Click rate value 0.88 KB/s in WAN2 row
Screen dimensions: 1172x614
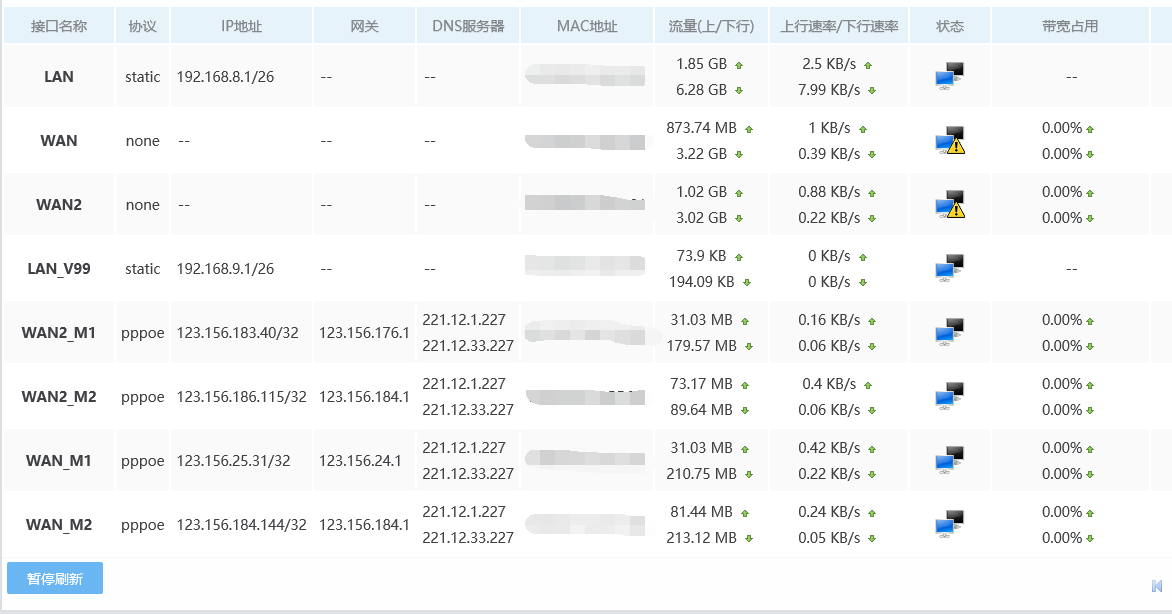click(x=829, y=191)
